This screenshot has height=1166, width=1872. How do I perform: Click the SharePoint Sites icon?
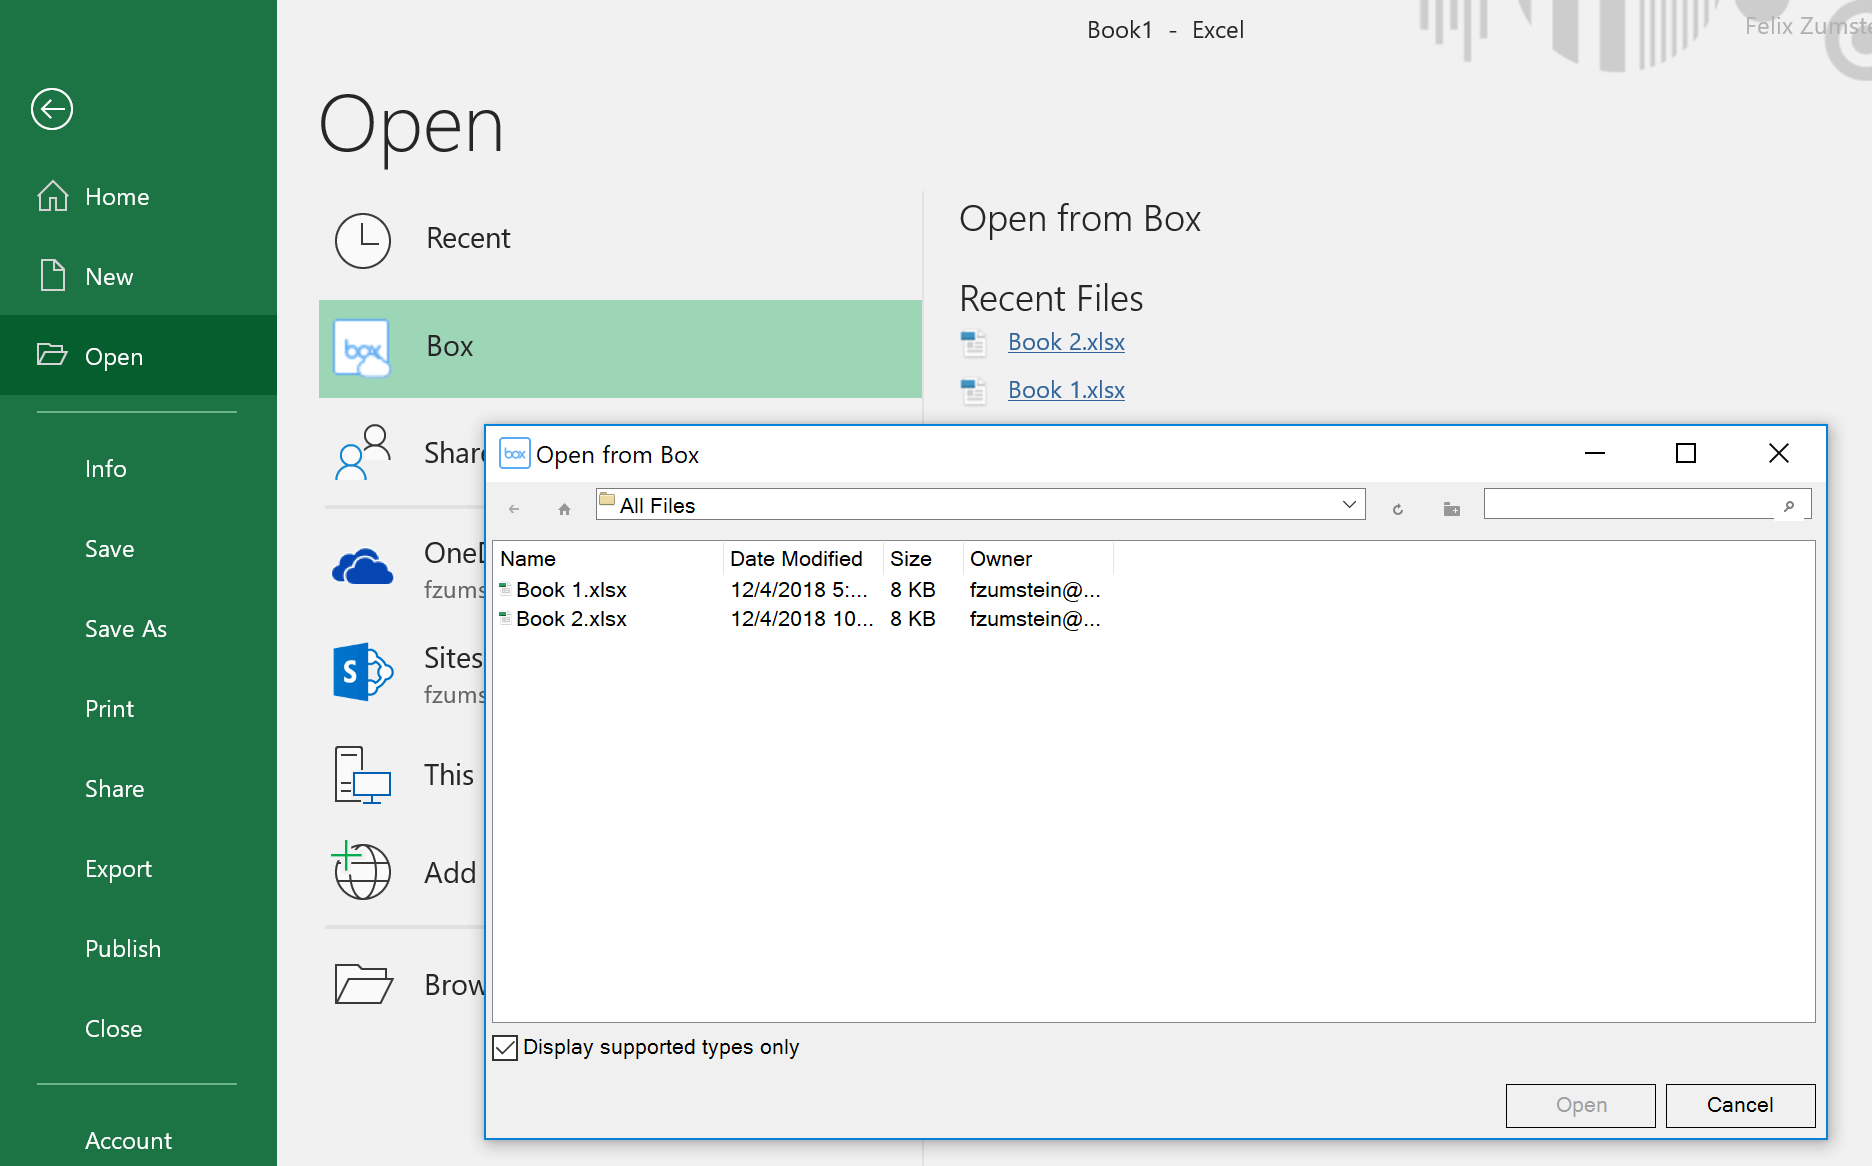(x=362, y=672)
